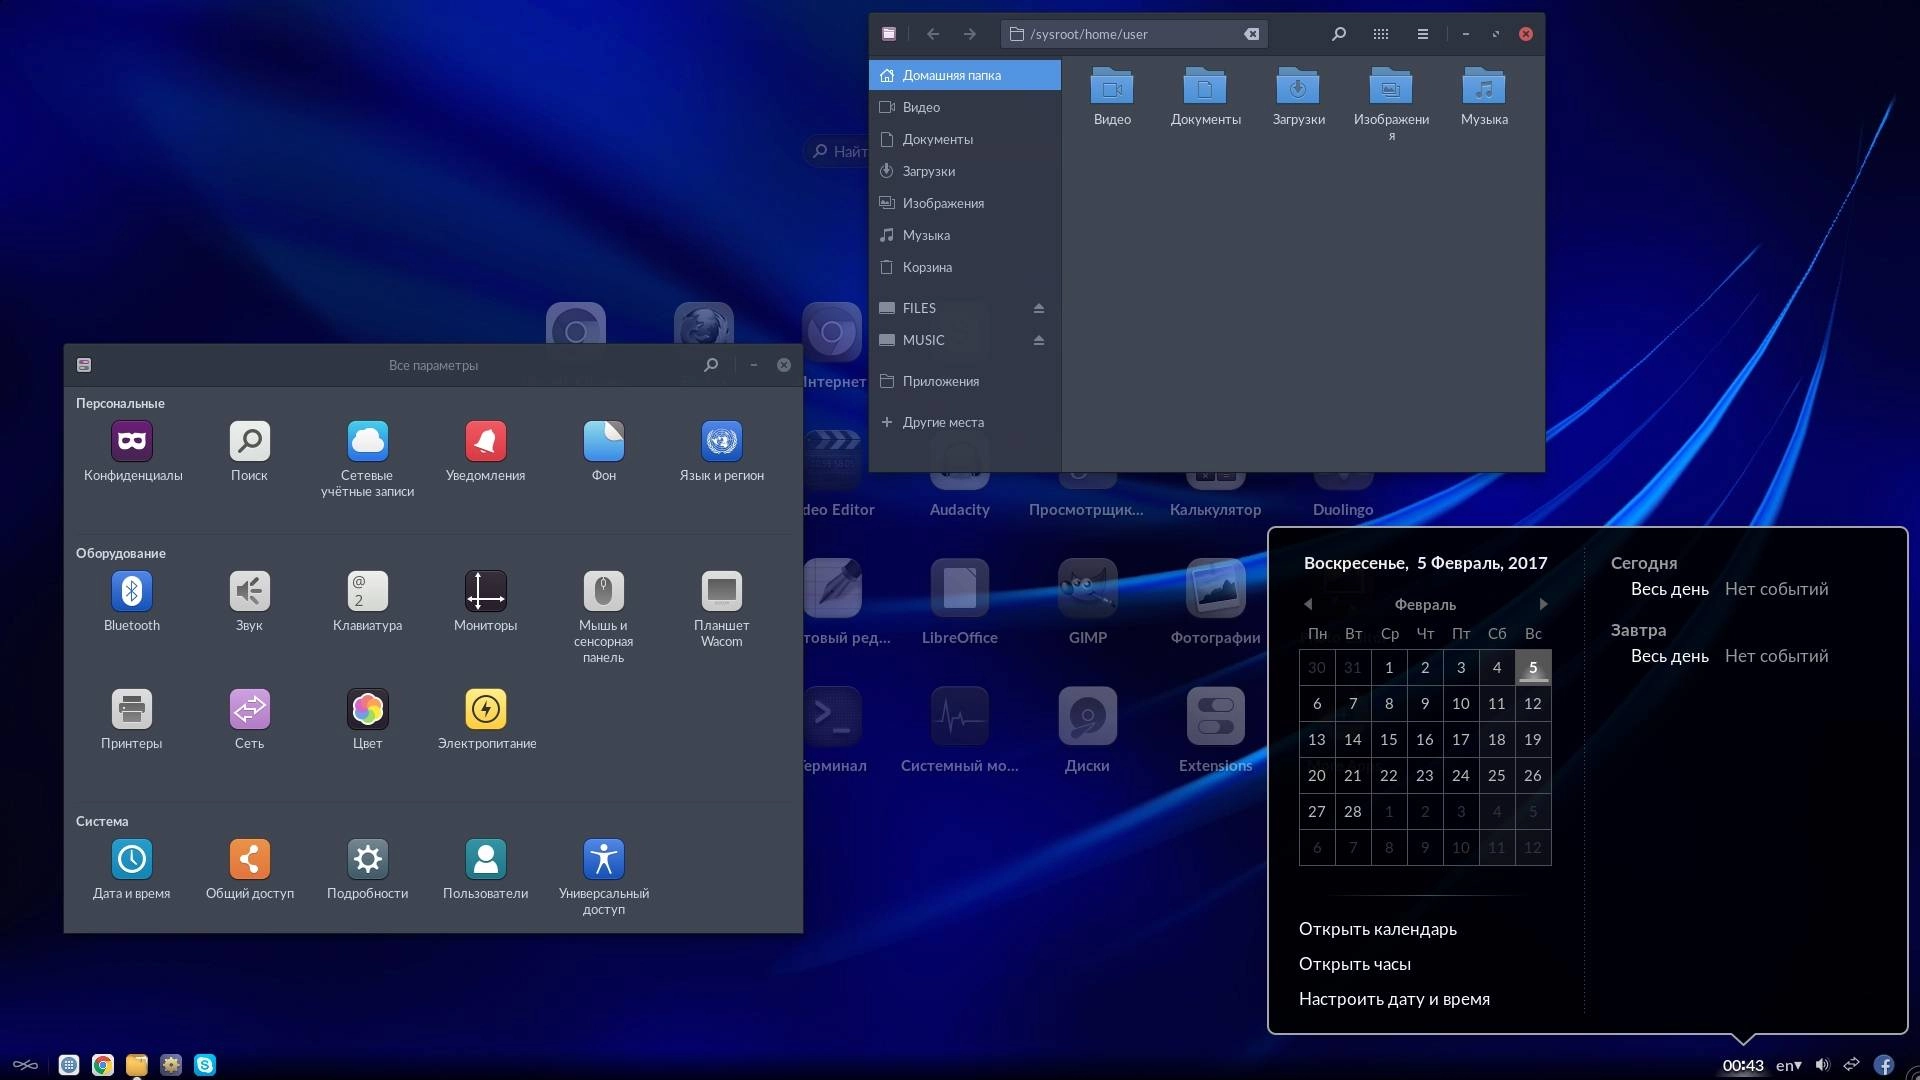
Task: Open Общий доступ sharing settings
Action: coord(249,859)
